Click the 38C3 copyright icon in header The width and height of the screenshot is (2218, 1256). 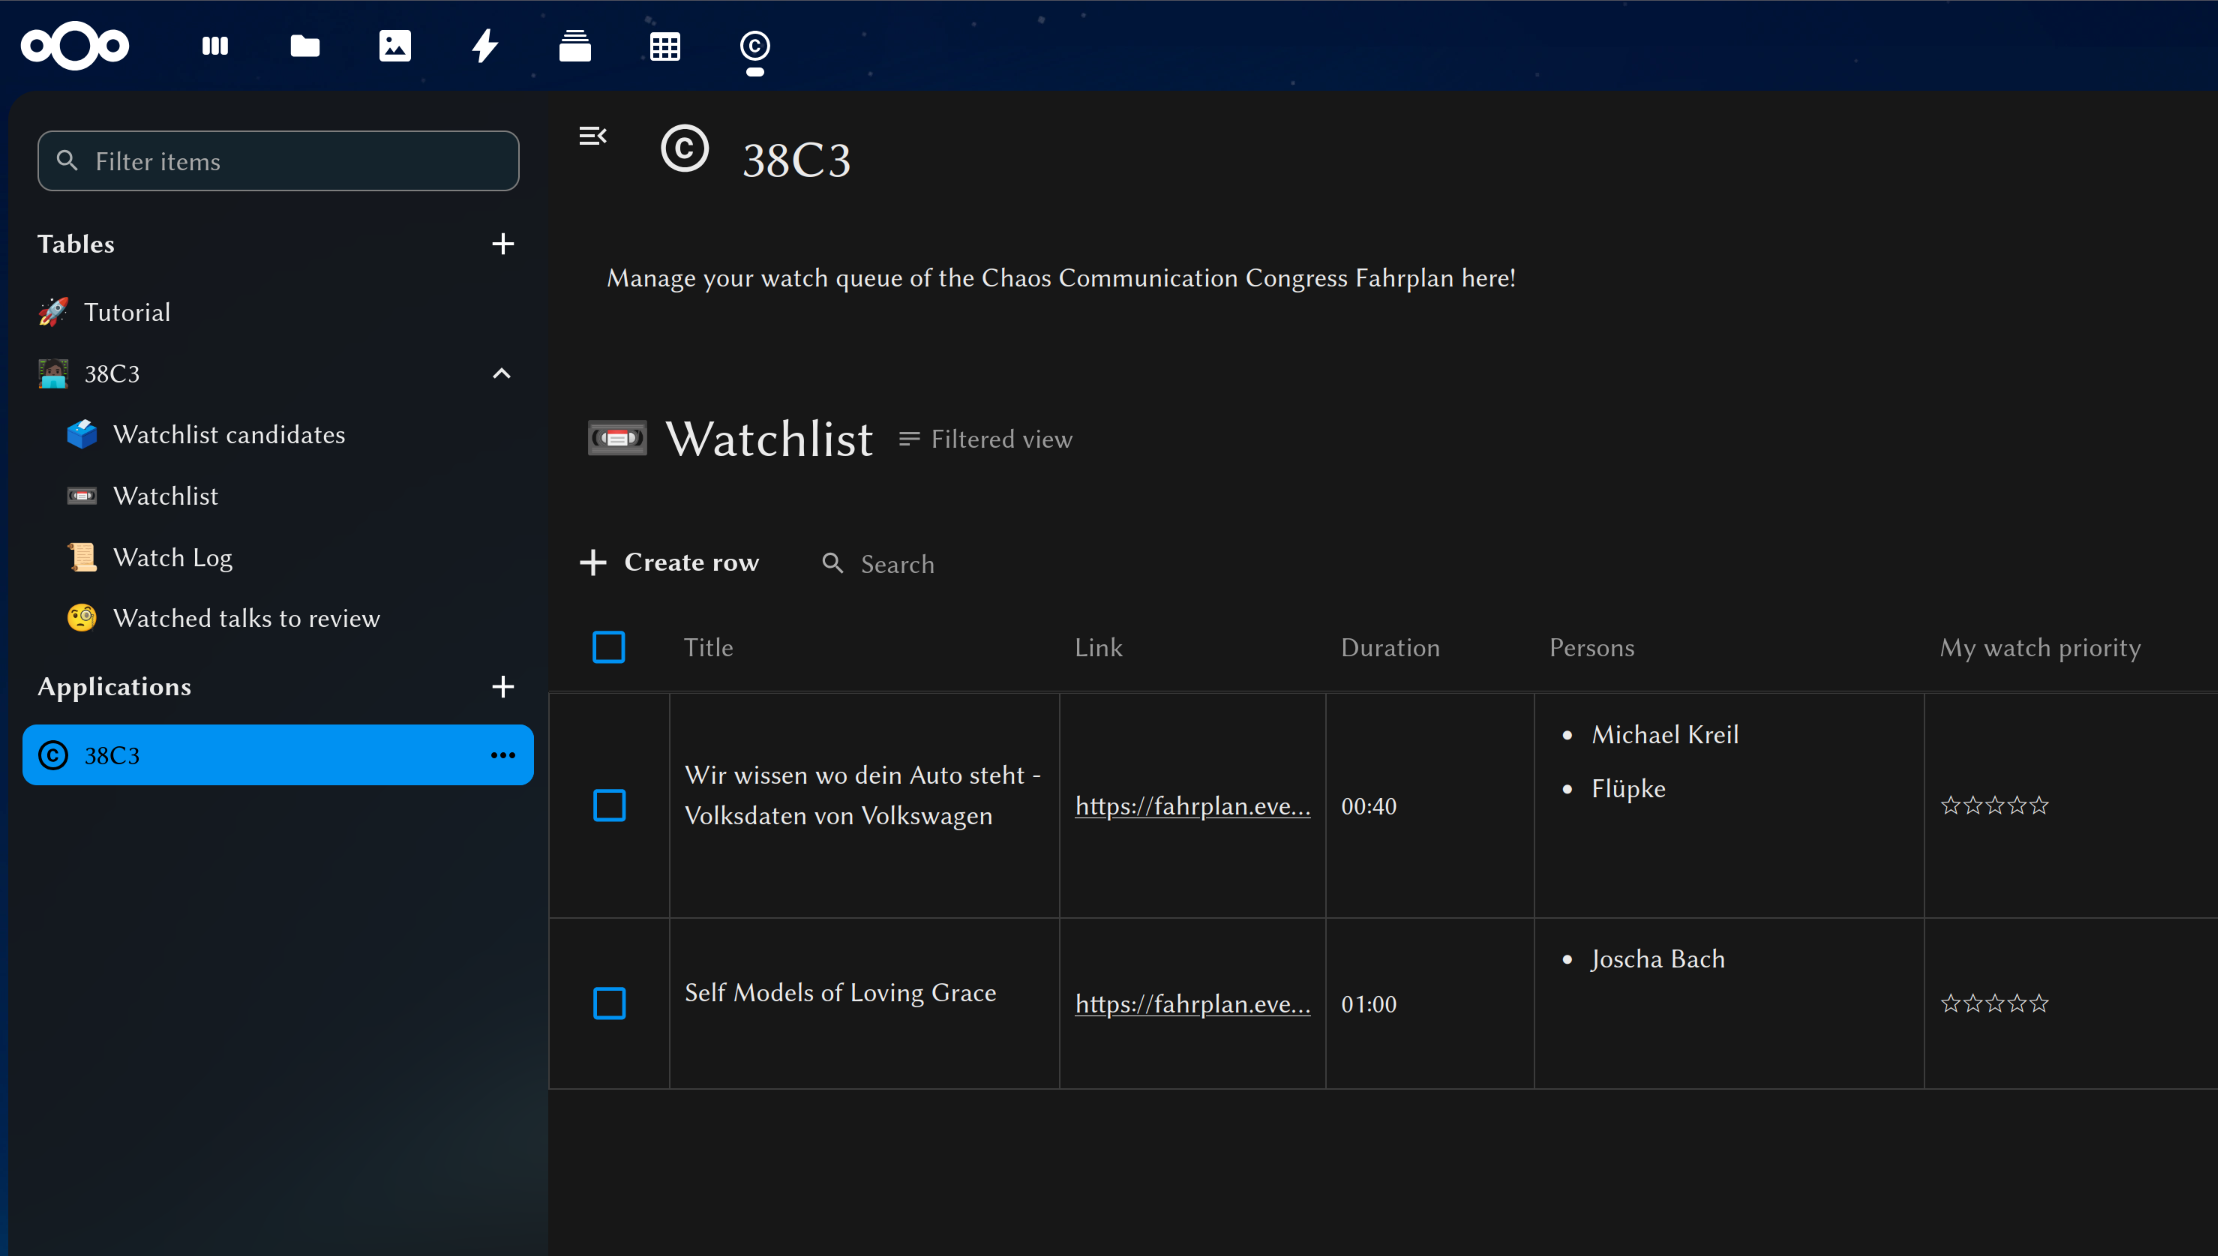click(x=685, y=149)
